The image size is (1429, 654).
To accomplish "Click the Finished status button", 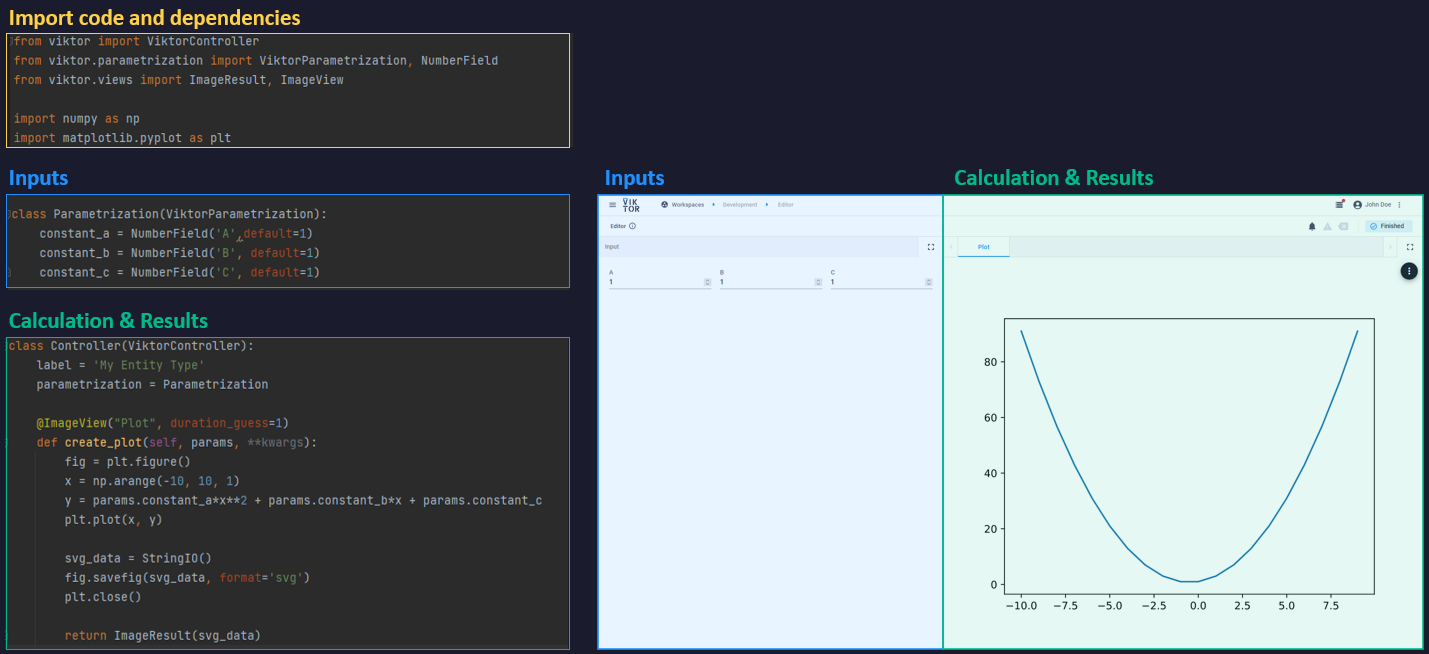I will coord(1388,226).
